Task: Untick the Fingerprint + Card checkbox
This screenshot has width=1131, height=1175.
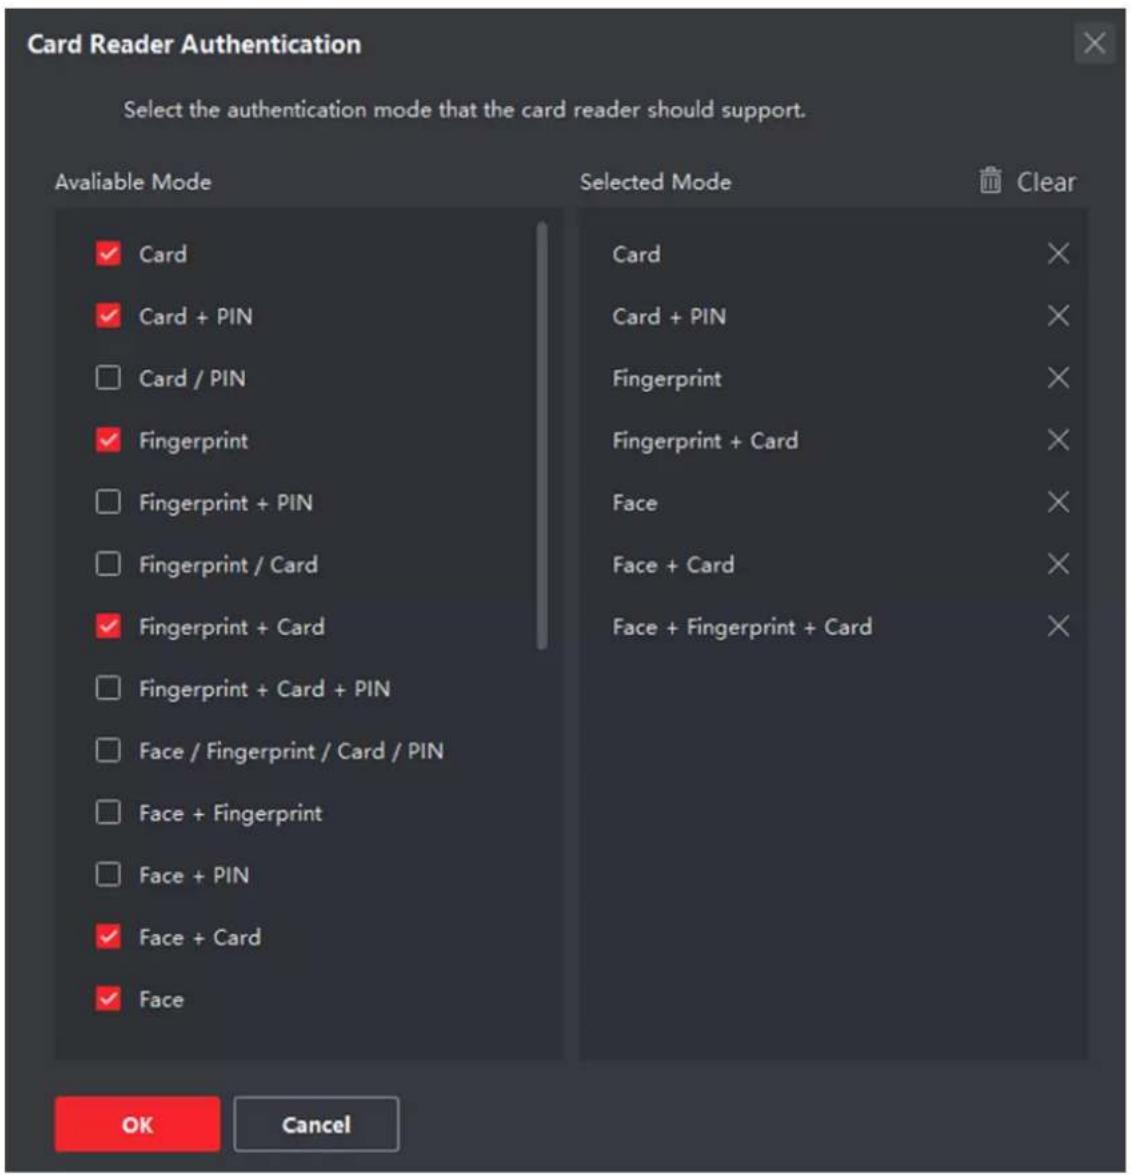Action: [x=109, y=626]
